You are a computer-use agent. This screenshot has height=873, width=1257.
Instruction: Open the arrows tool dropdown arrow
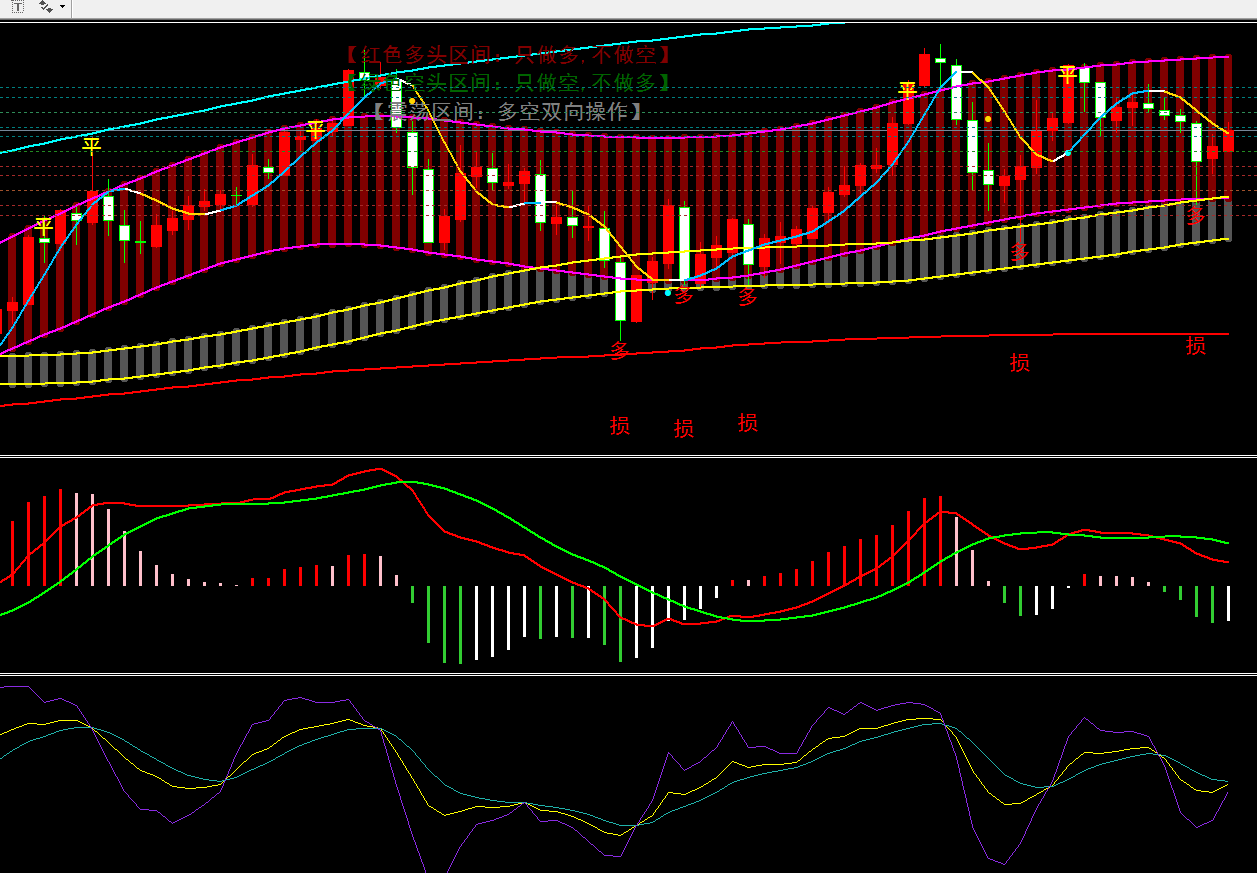[63, 7]
